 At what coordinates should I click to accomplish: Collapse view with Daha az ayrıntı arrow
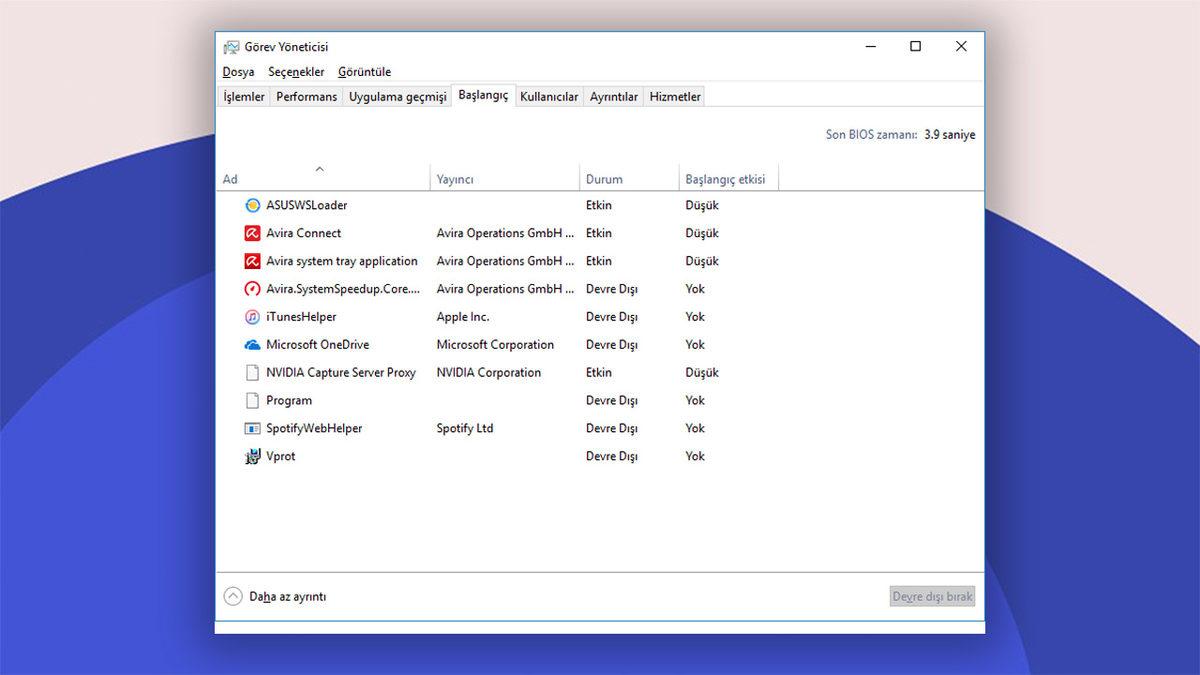(233, 596)
